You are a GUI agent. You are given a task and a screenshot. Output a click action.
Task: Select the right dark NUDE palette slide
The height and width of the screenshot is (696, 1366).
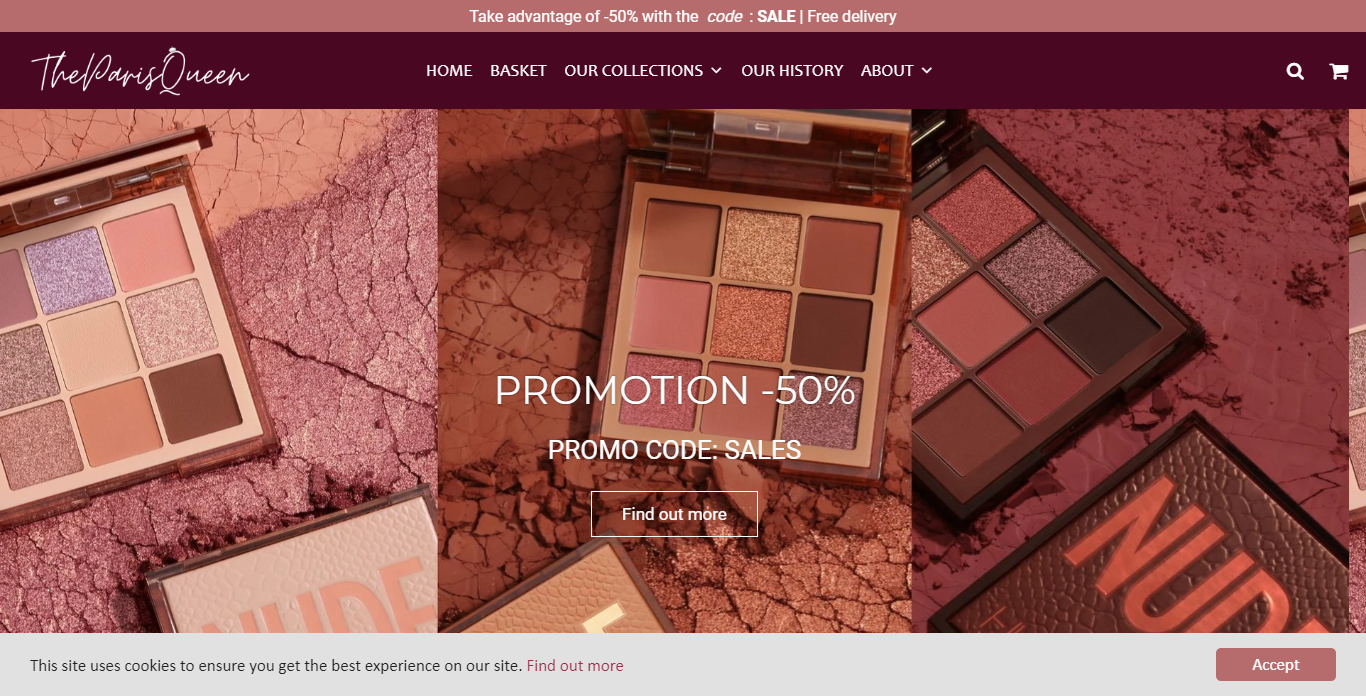click(1130, 371)
